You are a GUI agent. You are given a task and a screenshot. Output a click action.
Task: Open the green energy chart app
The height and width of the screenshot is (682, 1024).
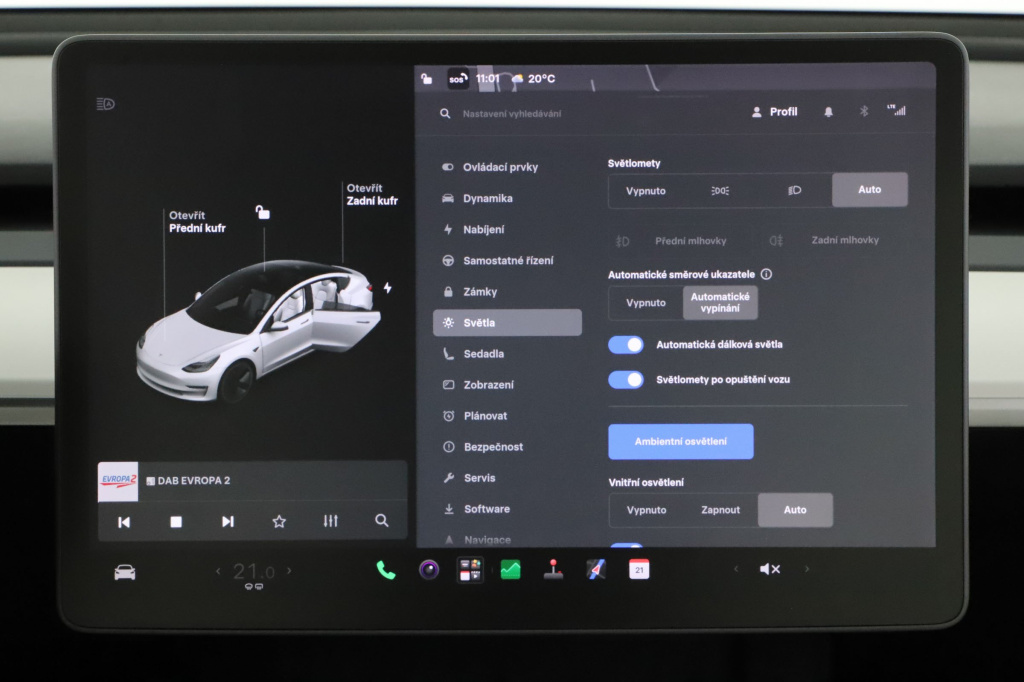511,570
